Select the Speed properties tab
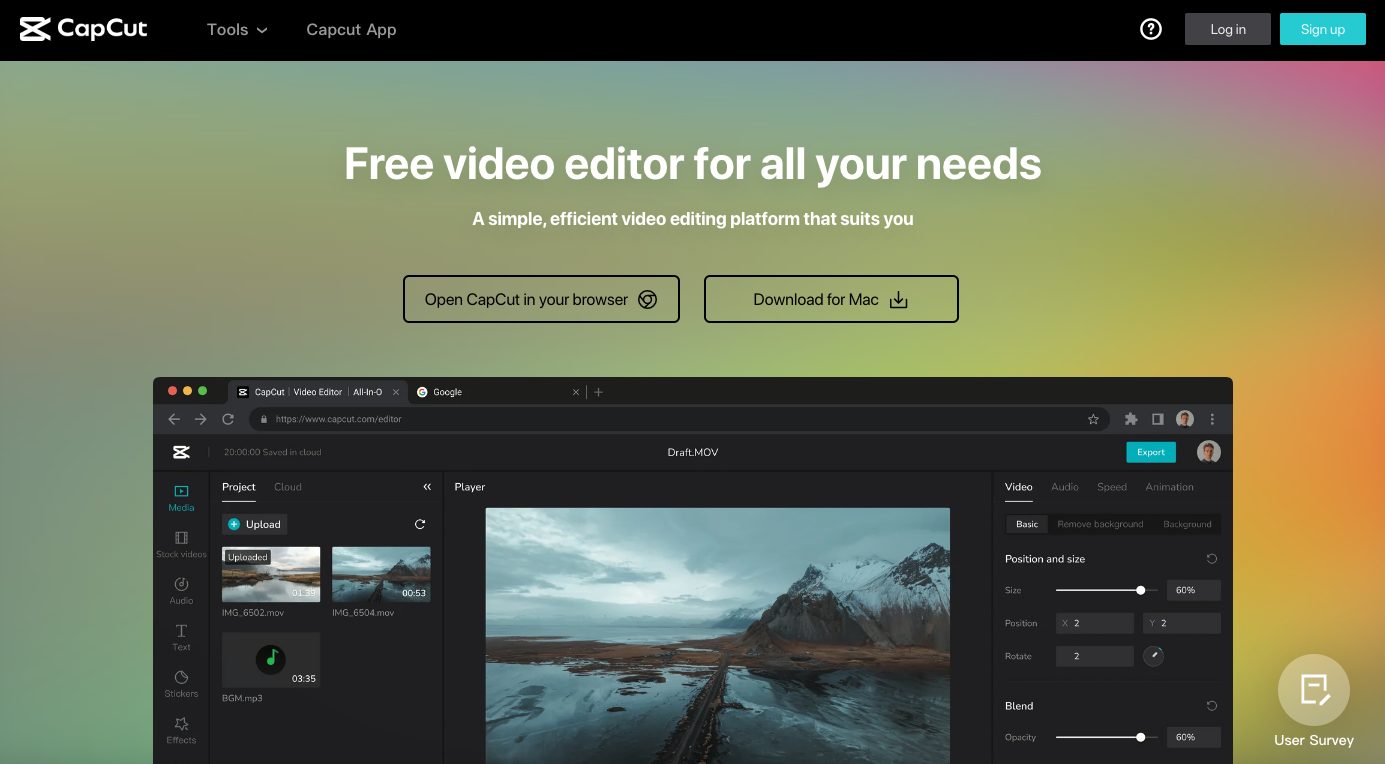Viewport: 1385px width, 764px height. pyautogui.click(x=1112, y=487)
